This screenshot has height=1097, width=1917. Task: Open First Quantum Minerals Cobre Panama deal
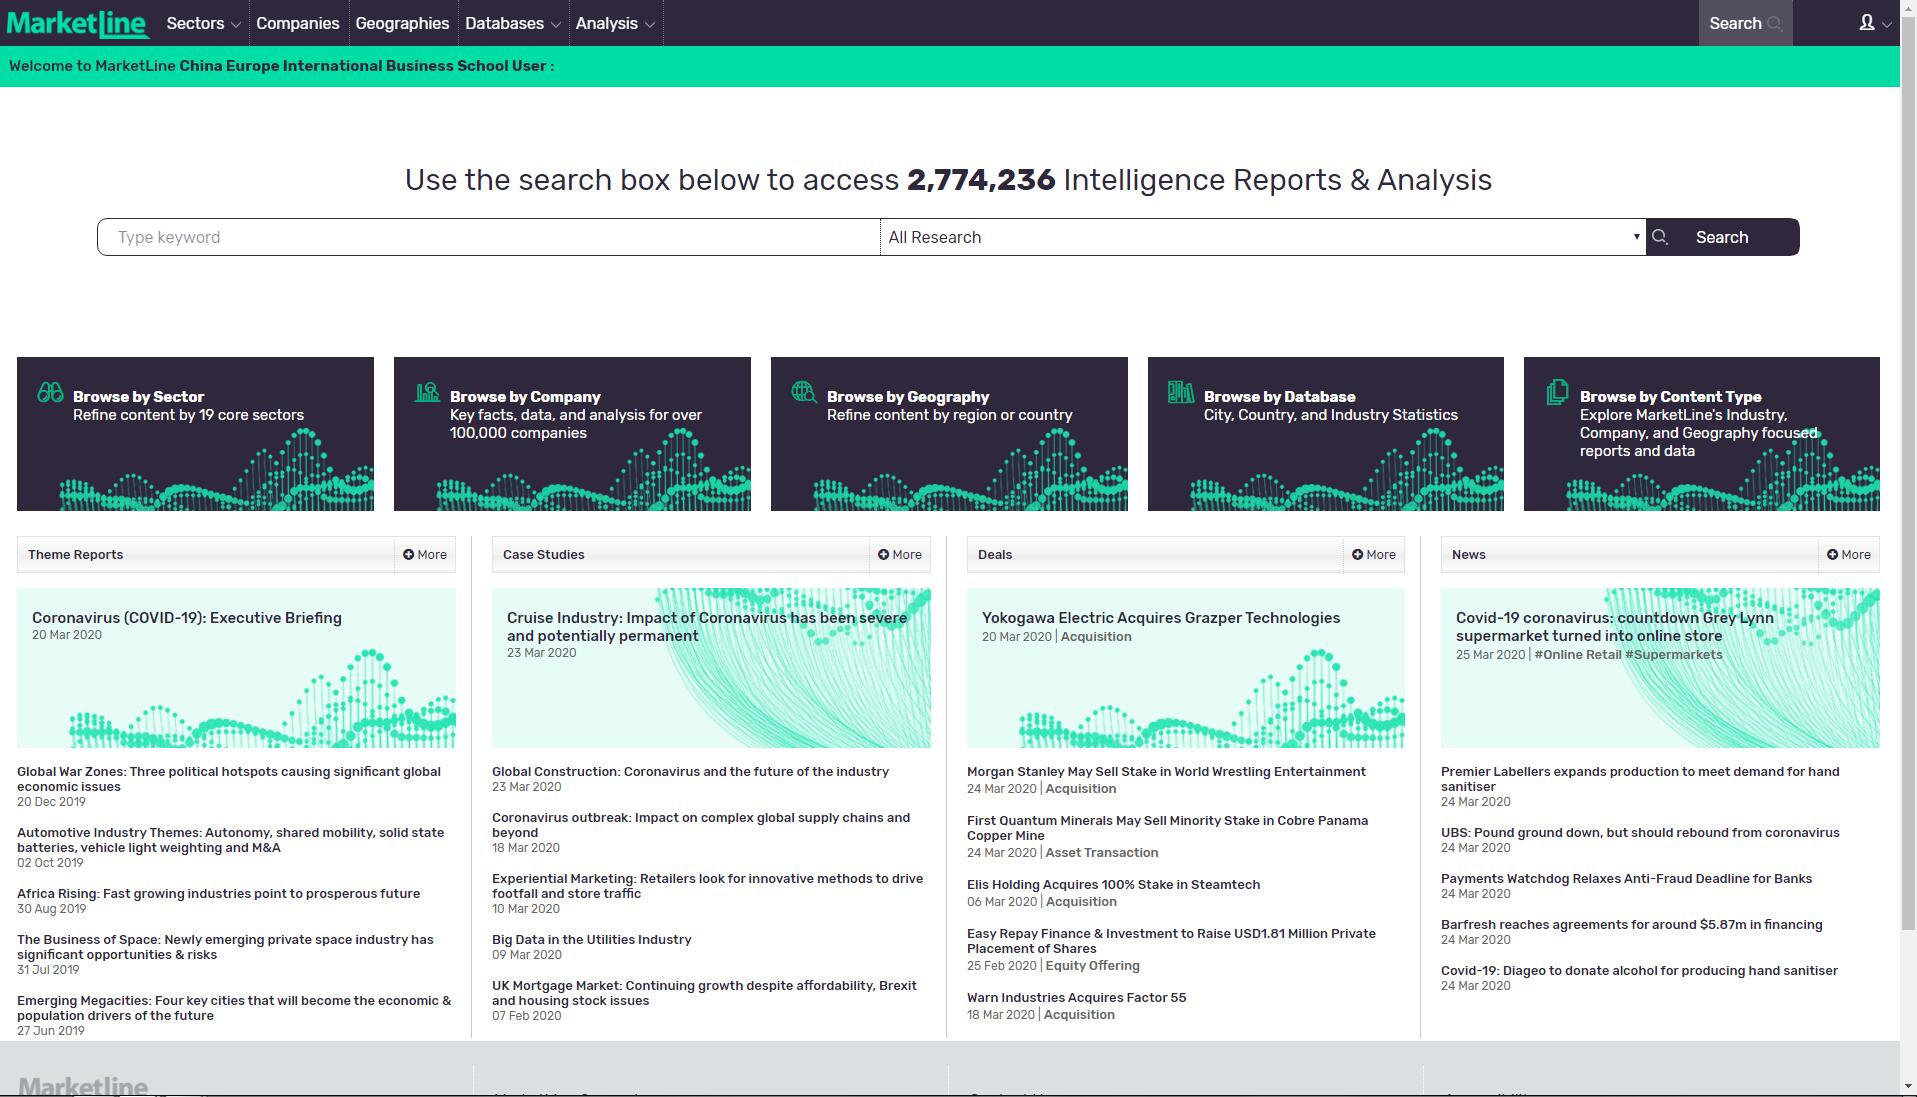pyautogui.click(x=1168, y=828)
